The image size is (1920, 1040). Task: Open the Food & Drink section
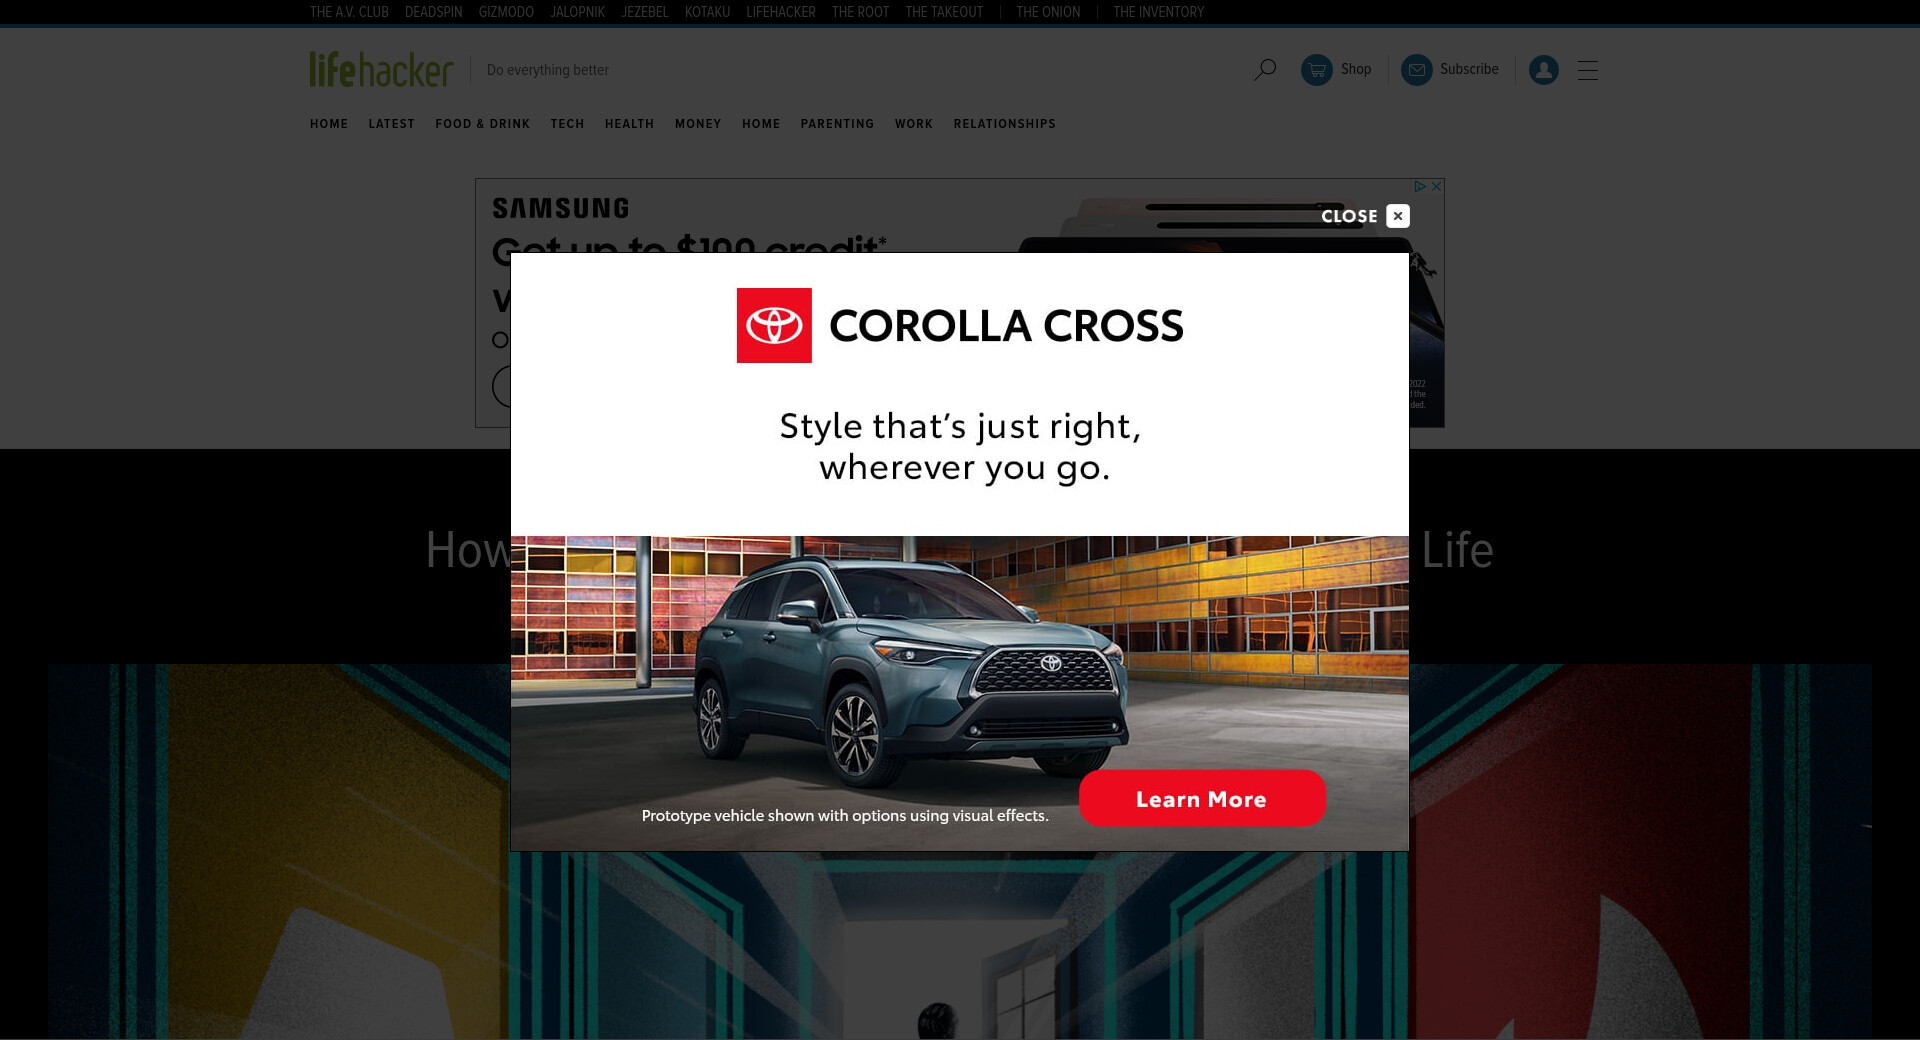(x=482, y=124)
